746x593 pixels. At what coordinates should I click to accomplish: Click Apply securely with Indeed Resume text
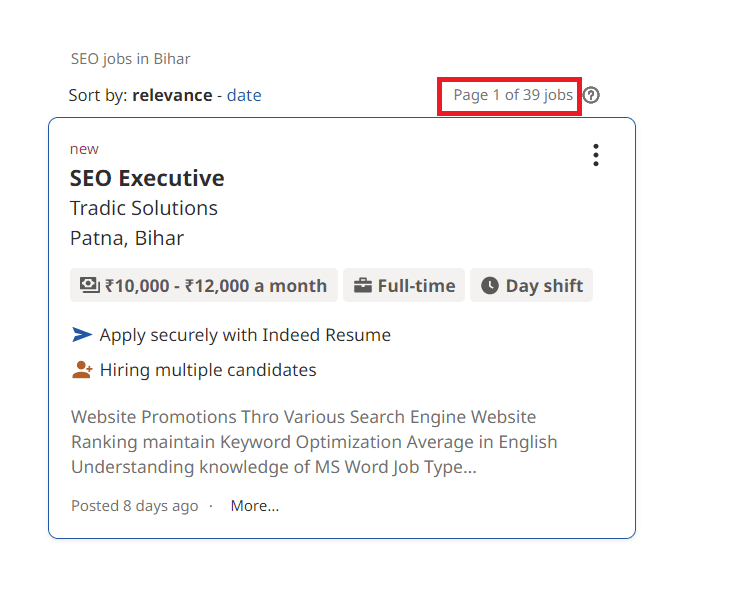coord(245,335)
